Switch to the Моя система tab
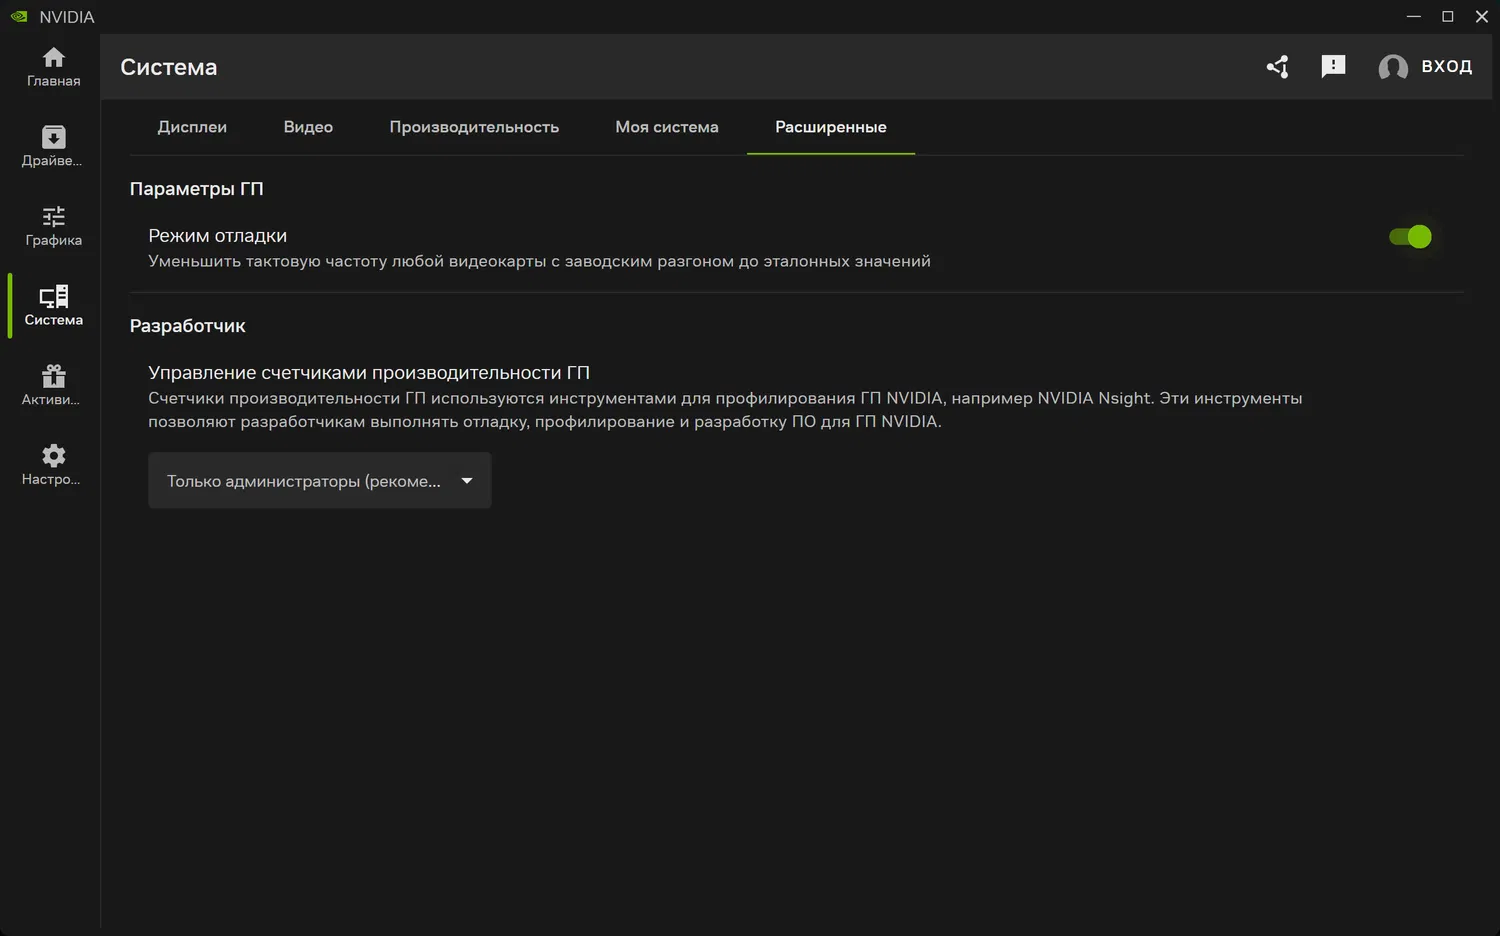The height and width of the screenshot is (936, 1500). coord(667,127)
